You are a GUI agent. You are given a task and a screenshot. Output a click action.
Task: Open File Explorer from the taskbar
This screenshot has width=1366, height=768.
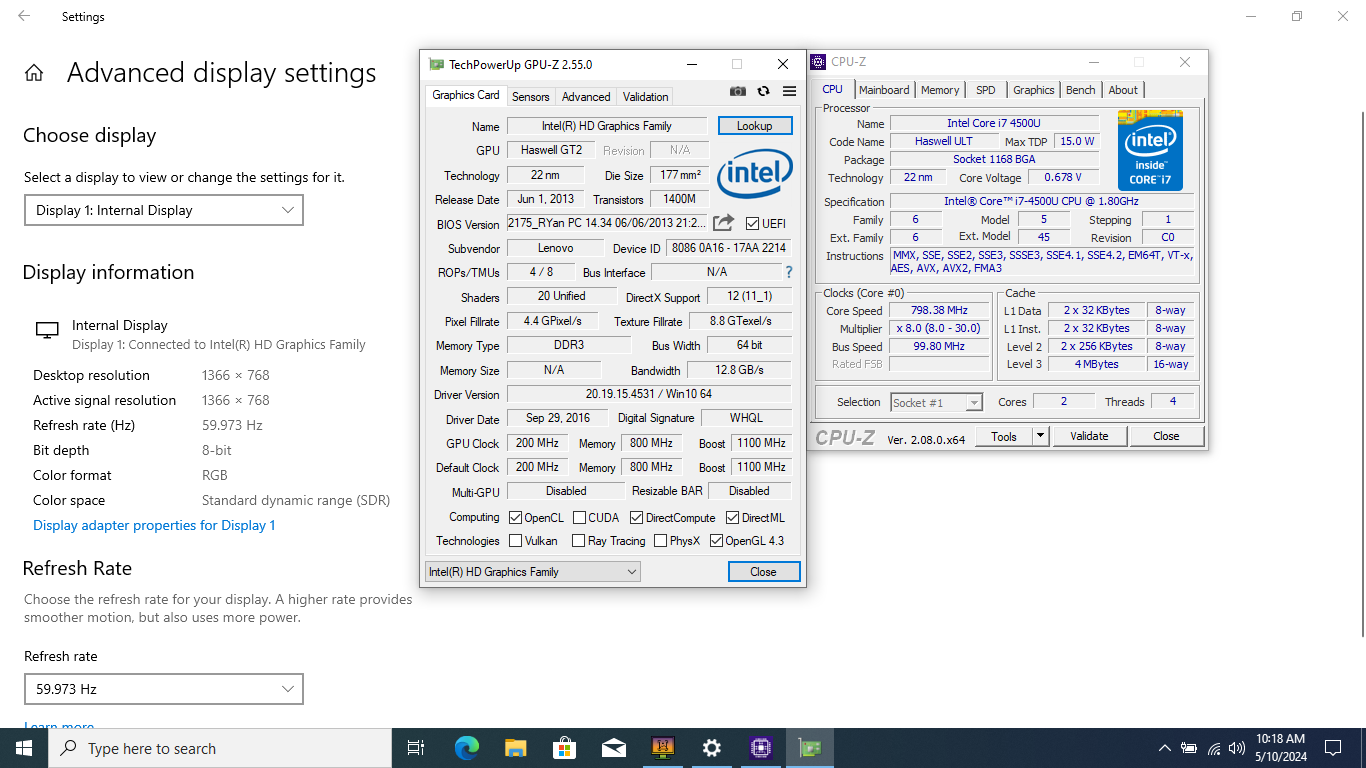[x=515, y=748]
